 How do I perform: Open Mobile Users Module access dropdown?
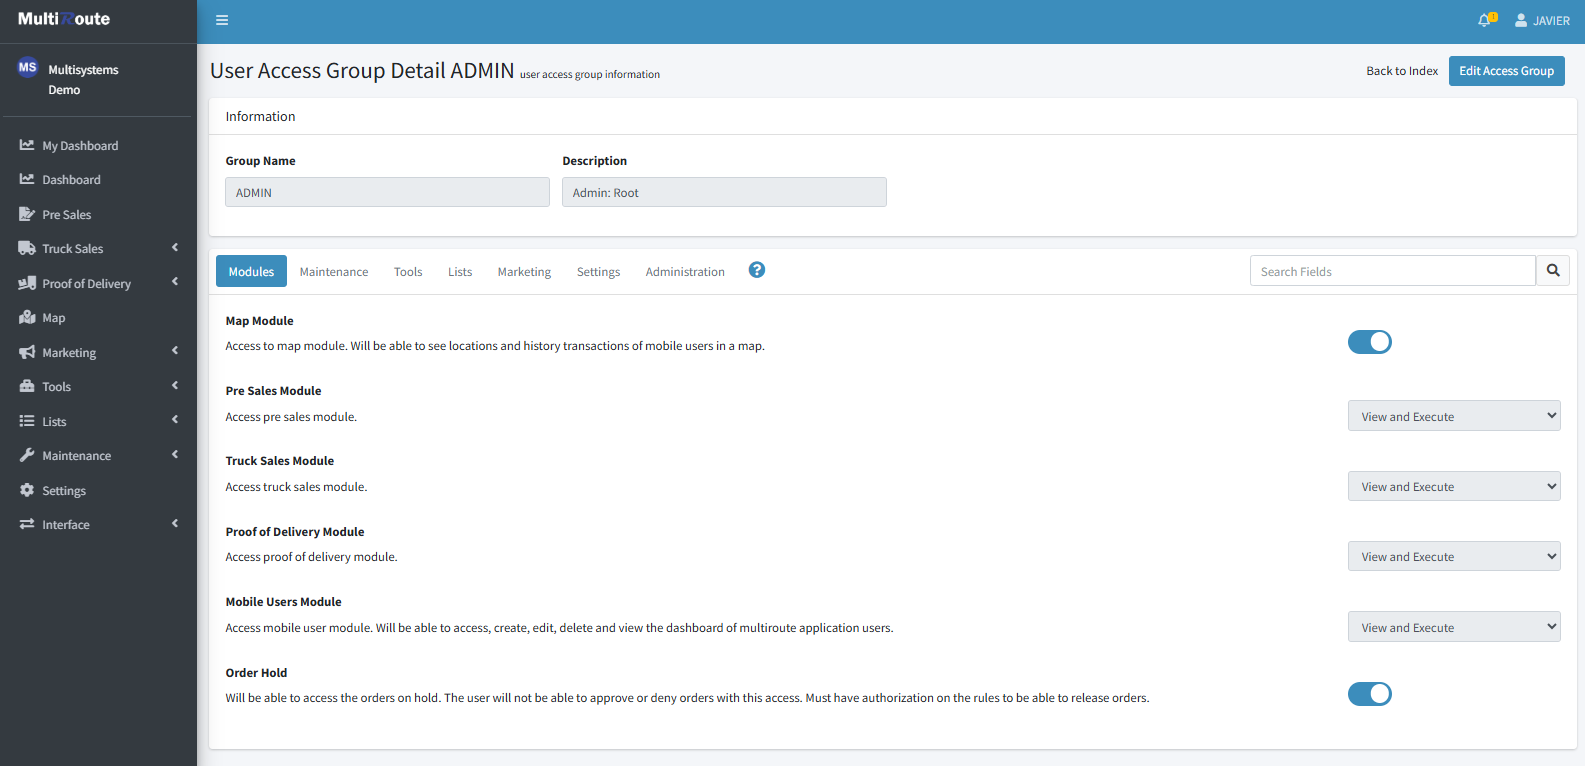click(x=1453, y=627)
